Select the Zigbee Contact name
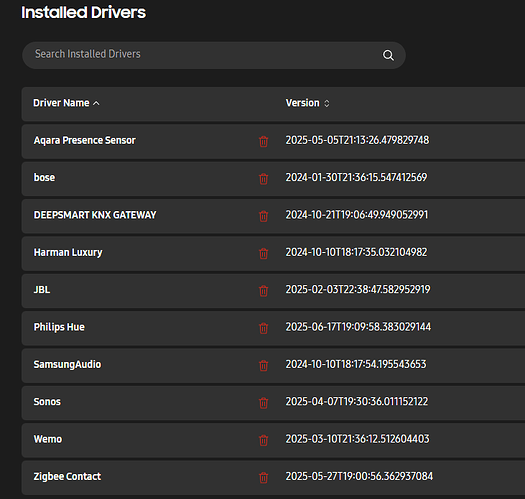 pos(67,476)
